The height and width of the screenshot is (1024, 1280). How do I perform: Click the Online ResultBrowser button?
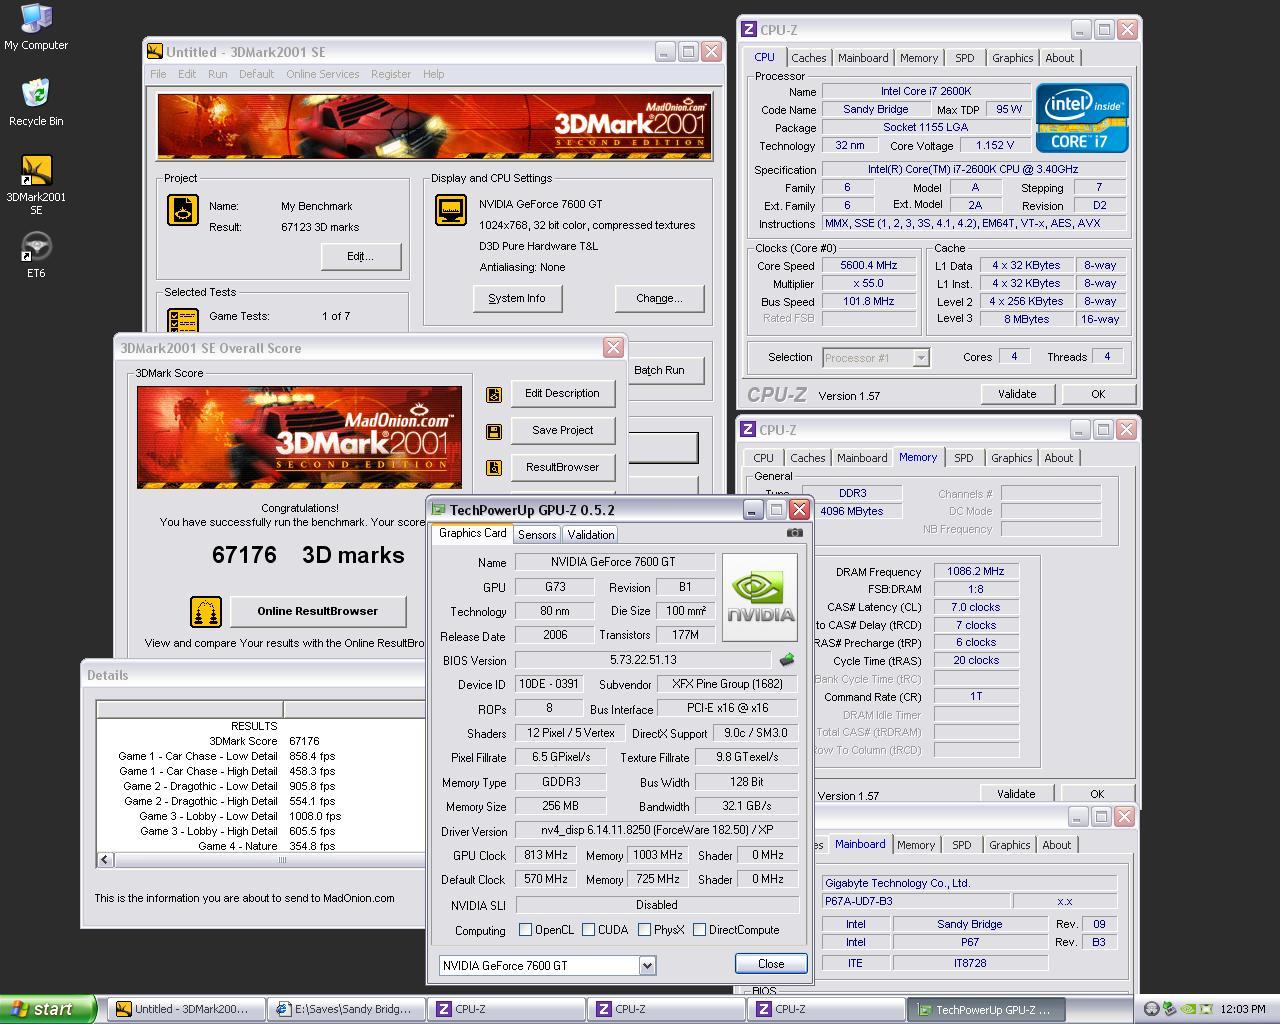318,612
